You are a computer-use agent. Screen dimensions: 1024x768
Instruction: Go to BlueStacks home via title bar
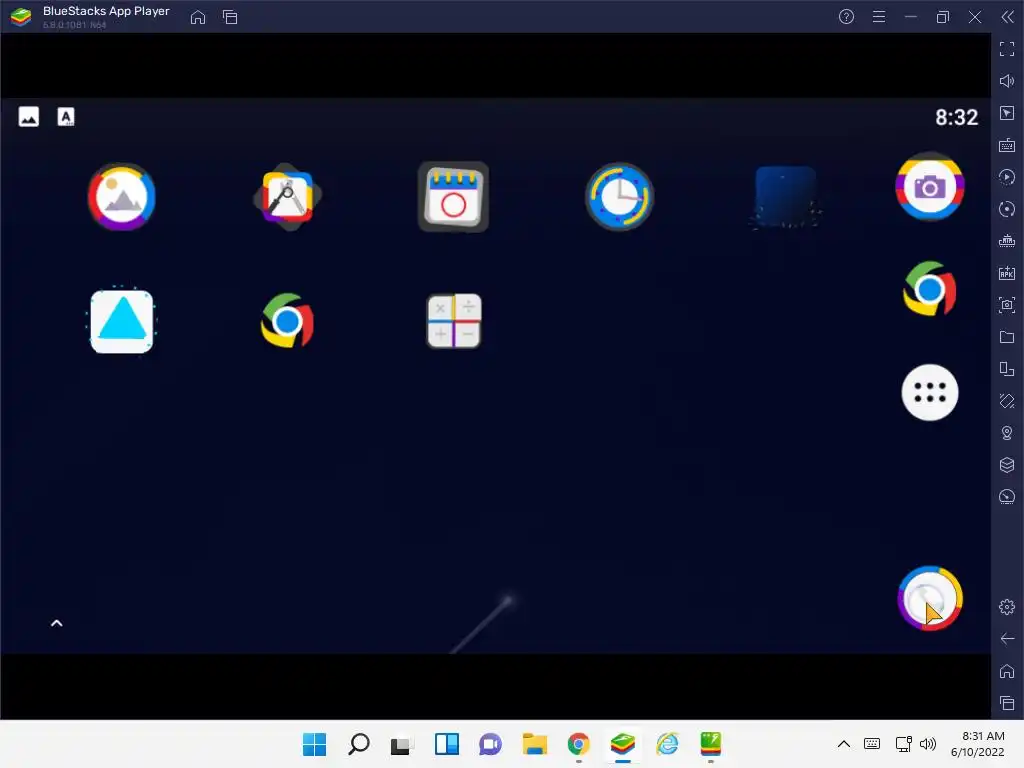click(x=198, y=17)
